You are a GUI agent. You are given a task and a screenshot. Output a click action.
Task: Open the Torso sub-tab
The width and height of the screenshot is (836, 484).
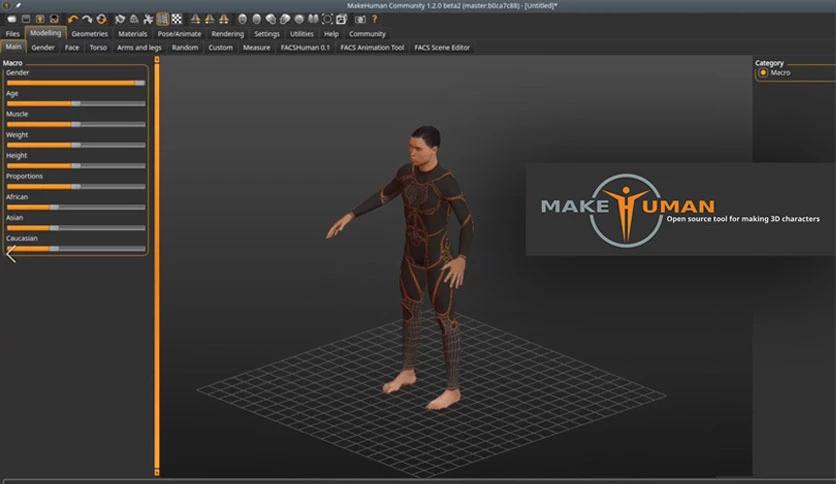tap(98, 47)
